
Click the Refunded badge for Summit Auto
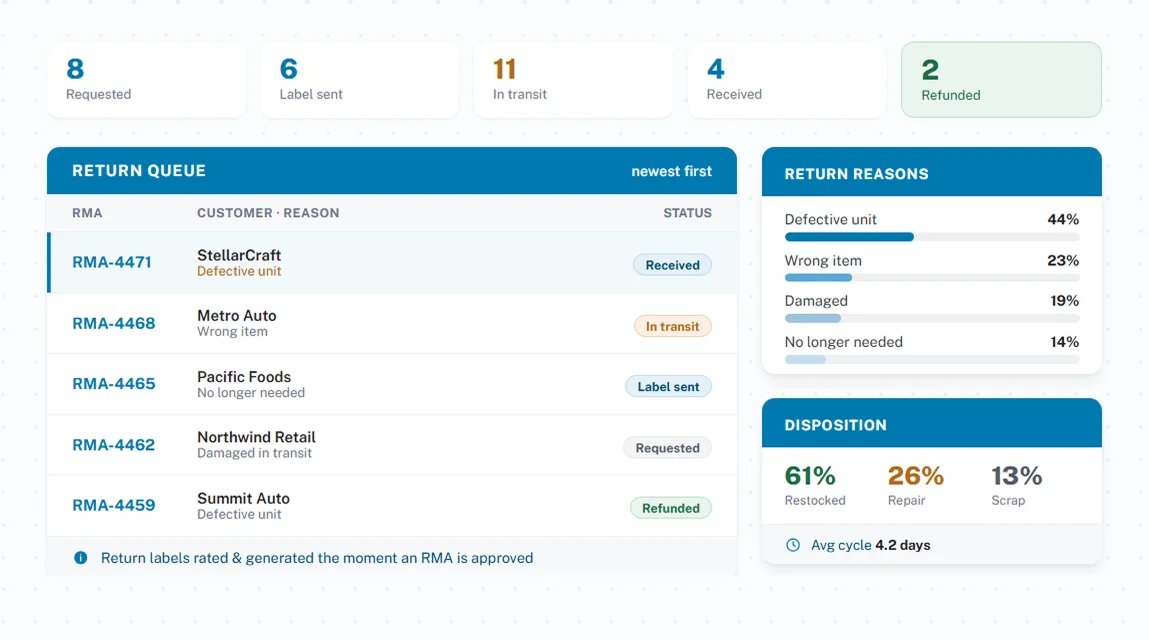(x=670, y=508)
